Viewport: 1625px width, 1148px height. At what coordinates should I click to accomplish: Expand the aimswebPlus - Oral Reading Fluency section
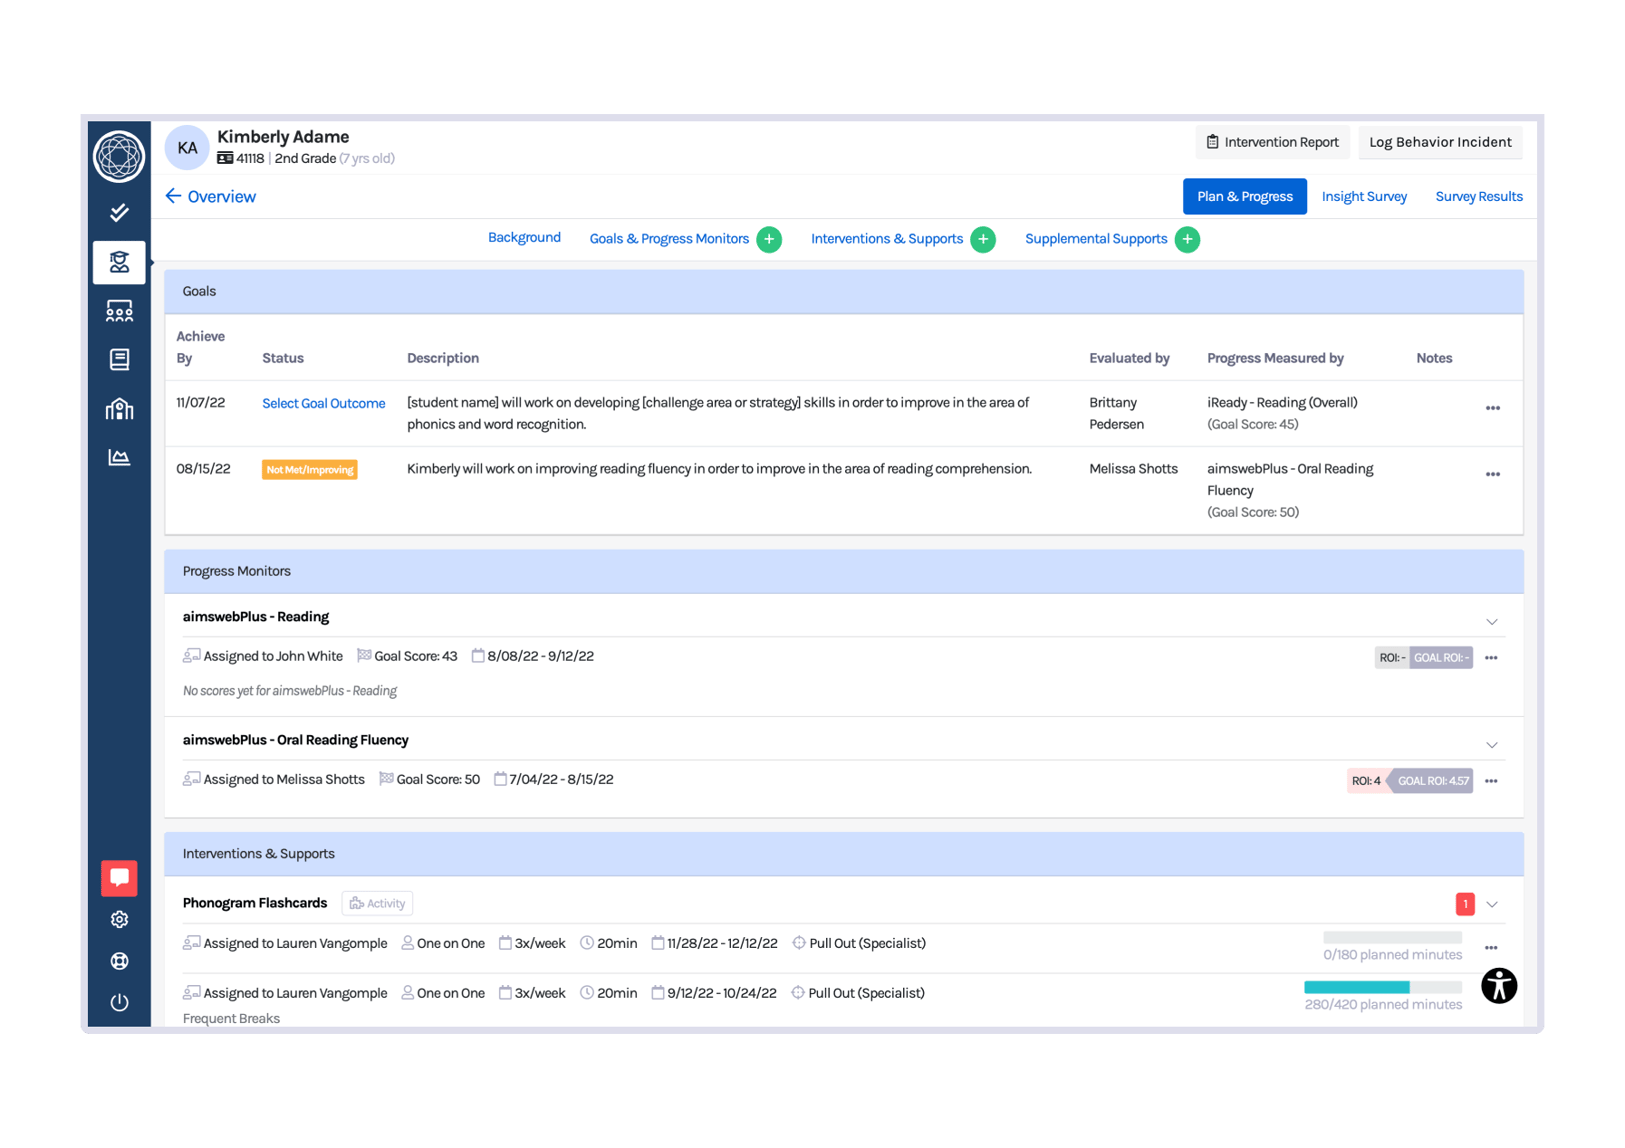pyautogui.click(x=1492, y=745)
